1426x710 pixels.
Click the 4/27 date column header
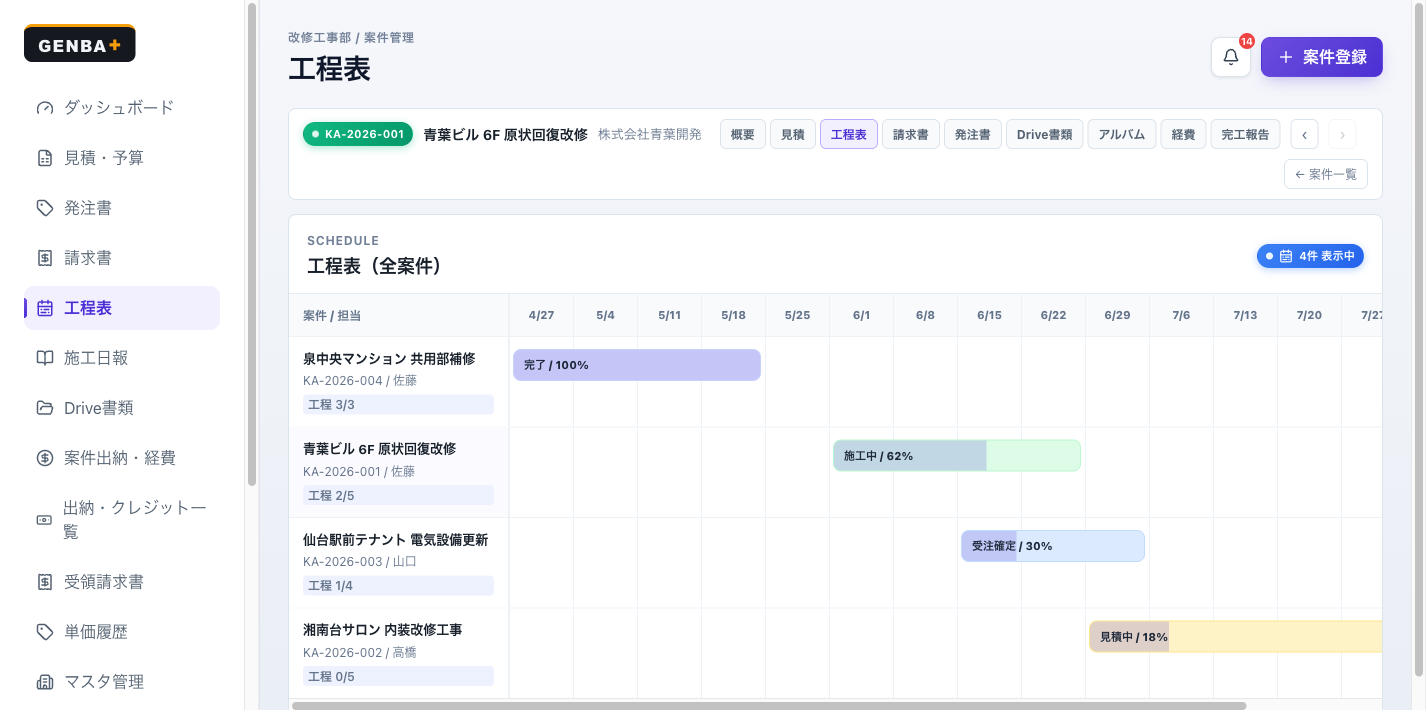(541, 315)
